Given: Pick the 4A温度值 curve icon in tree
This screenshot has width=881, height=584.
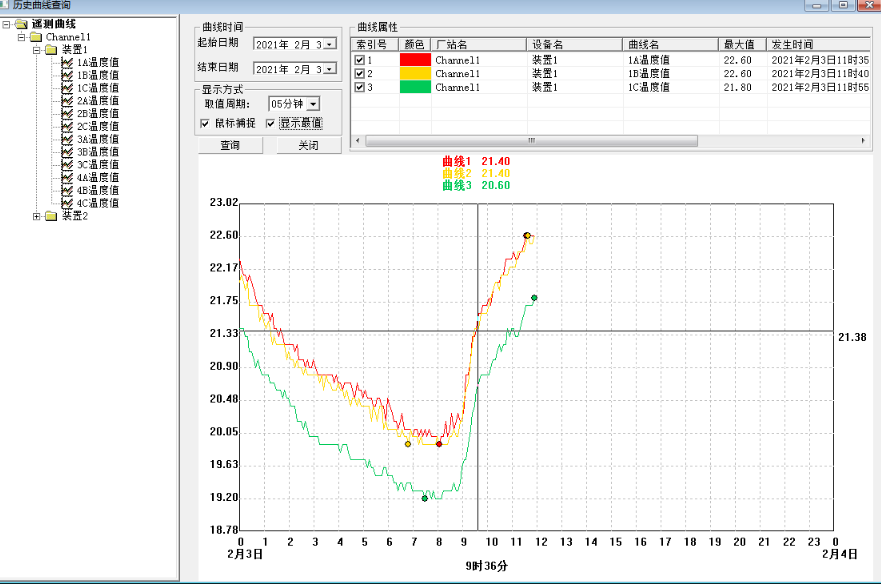Looking at the screenshot, I should pos(68,177).
